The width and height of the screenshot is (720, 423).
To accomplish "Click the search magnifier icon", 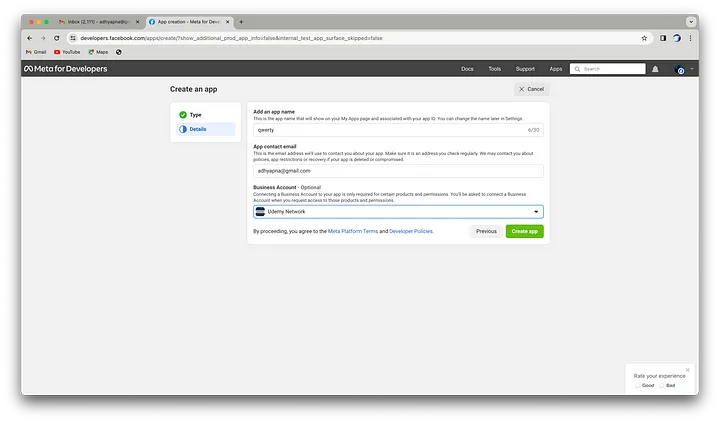I will pos(577,69).
